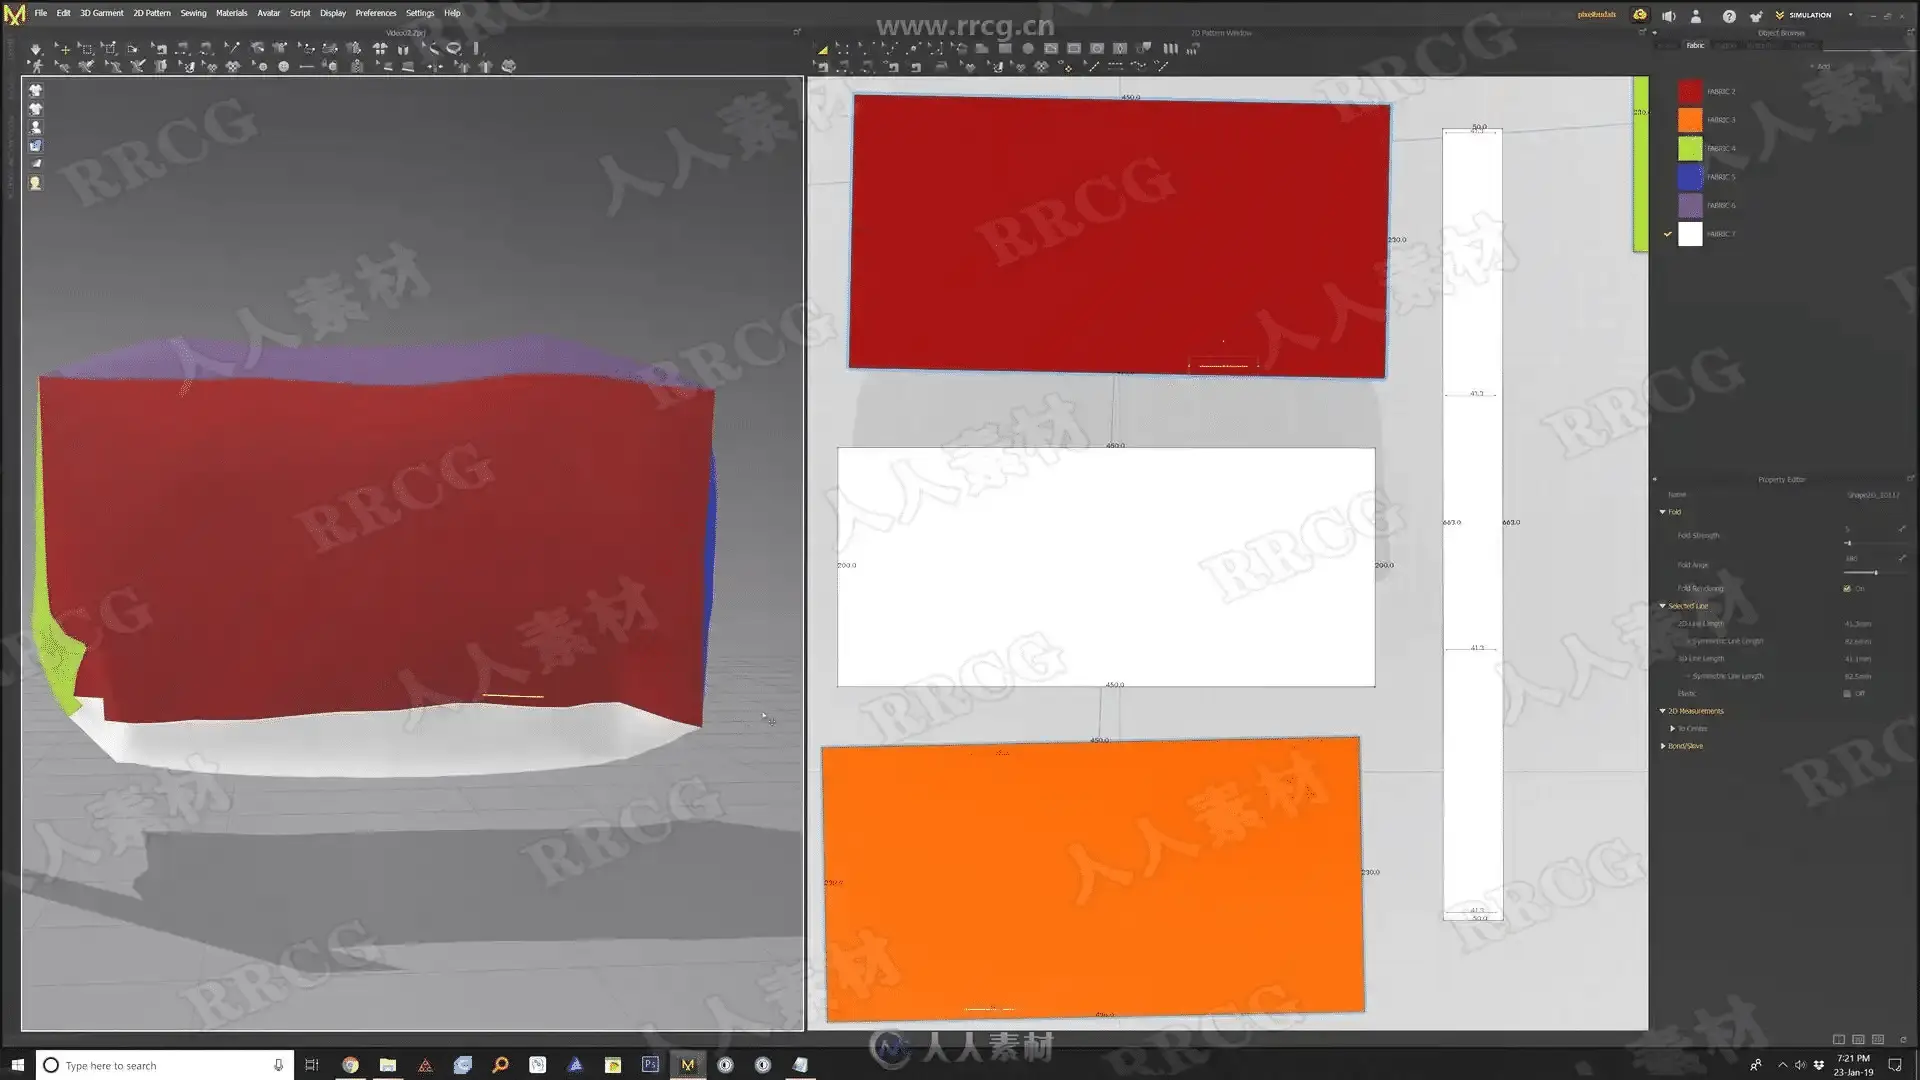Click the Photoshop icon in taskbar
The width and height of the screenshot is (1920, 1080).
650,1065
